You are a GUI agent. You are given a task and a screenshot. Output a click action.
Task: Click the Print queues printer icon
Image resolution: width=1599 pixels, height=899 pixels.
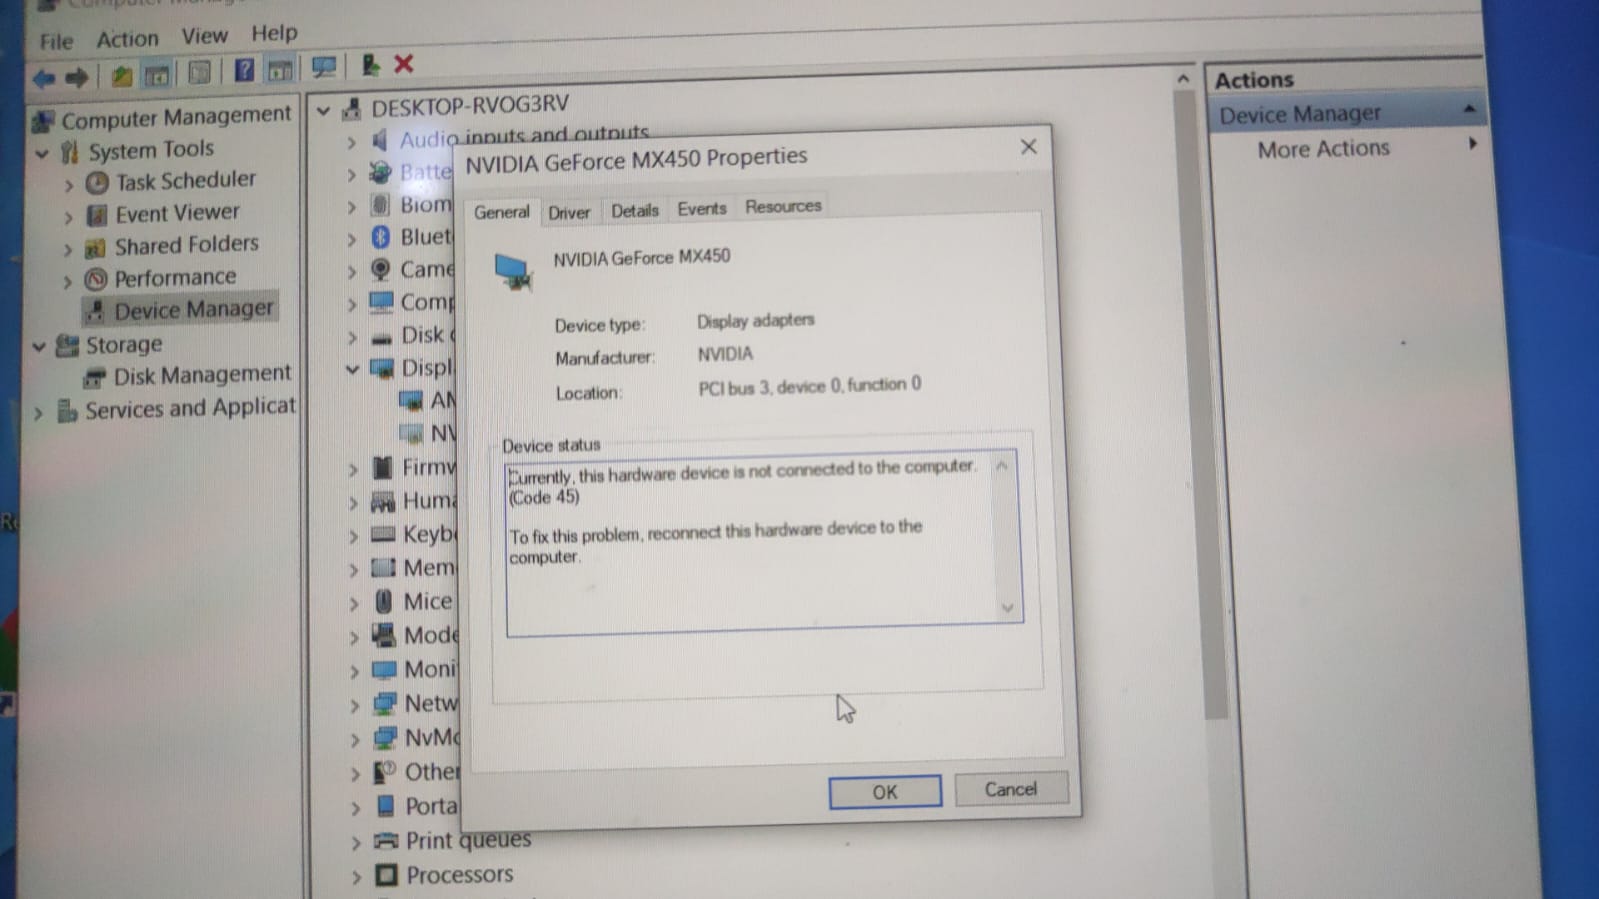click(x=386, y=841)
